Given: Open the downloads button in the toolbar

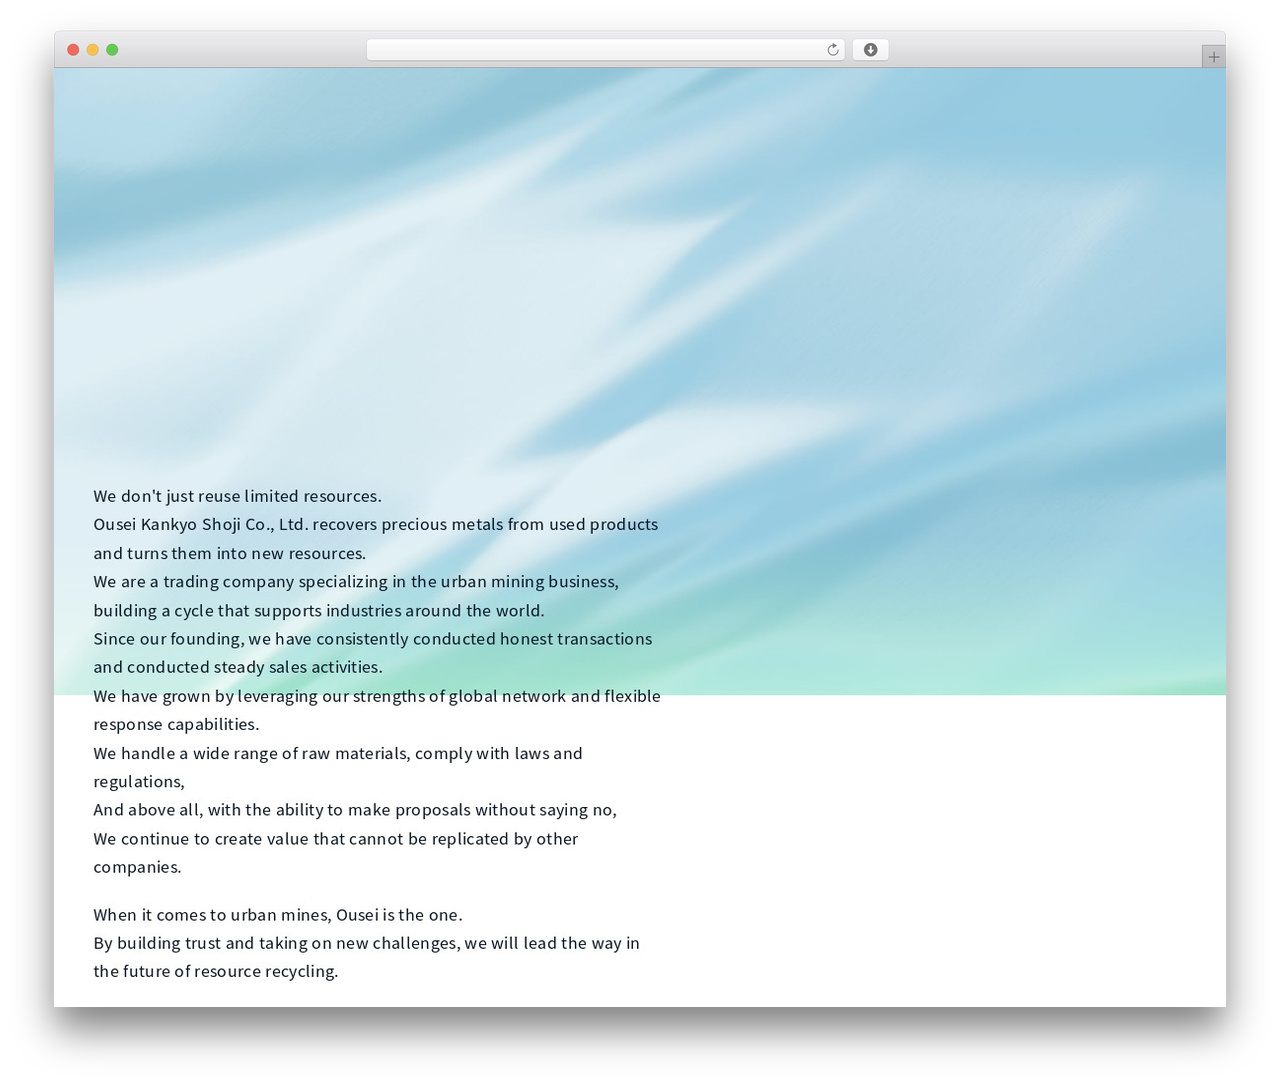Looking at the screenshot, I should pos(870,50).
